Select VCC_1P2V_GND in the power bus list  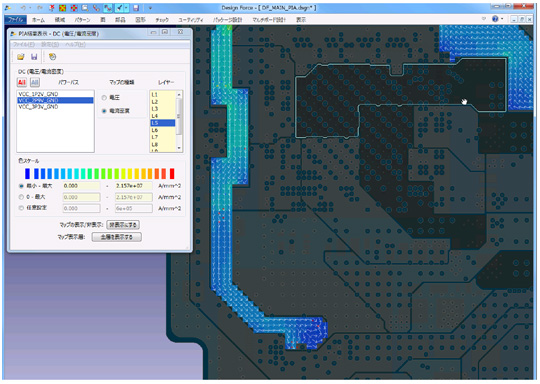(x=55, y=94)
